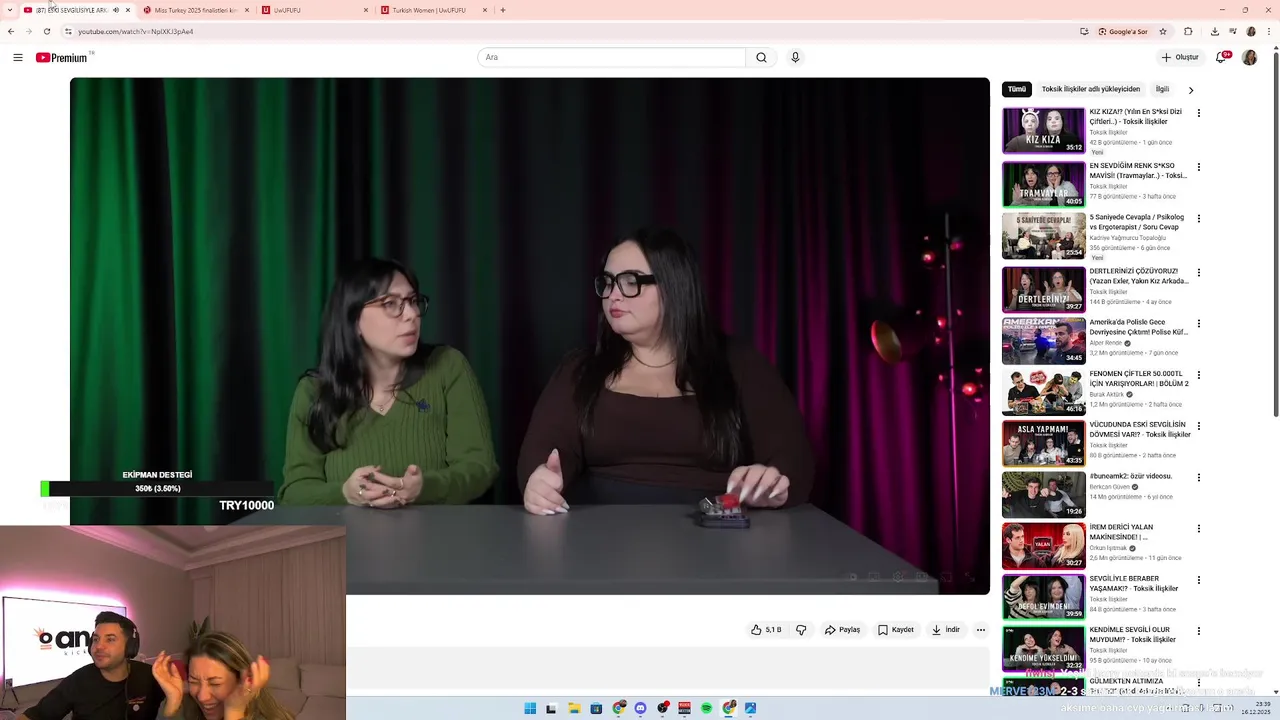Open options for KIZ KIZA video
1280x720 pixels.
click(x=1198, y=113)
